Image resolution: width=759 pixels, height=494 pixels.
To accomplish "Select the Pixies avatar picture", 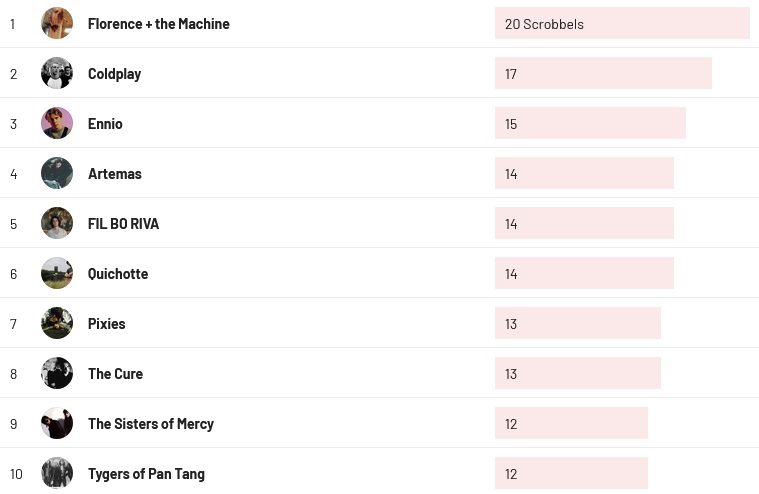I will point(57,323).
